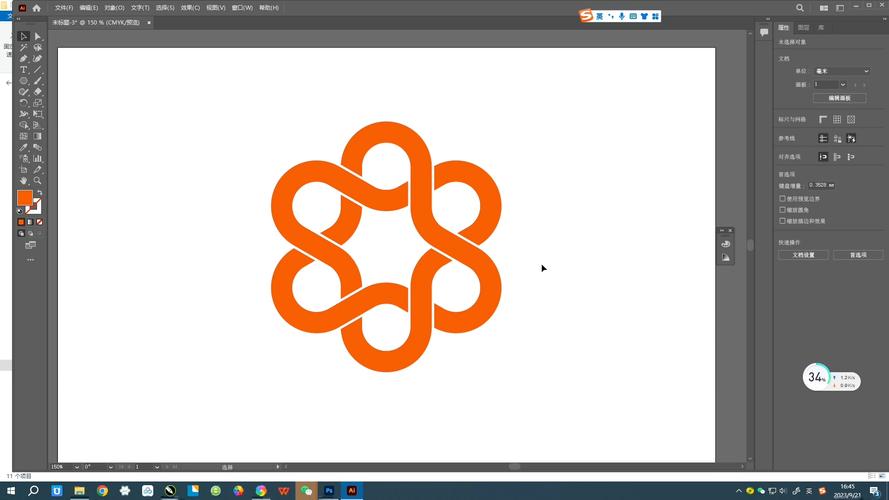Viewport: 889px width, 500px height.
Task: Enable scale strokes and effects checkbox
Action: pyautogui.click(x=782, y=221)
